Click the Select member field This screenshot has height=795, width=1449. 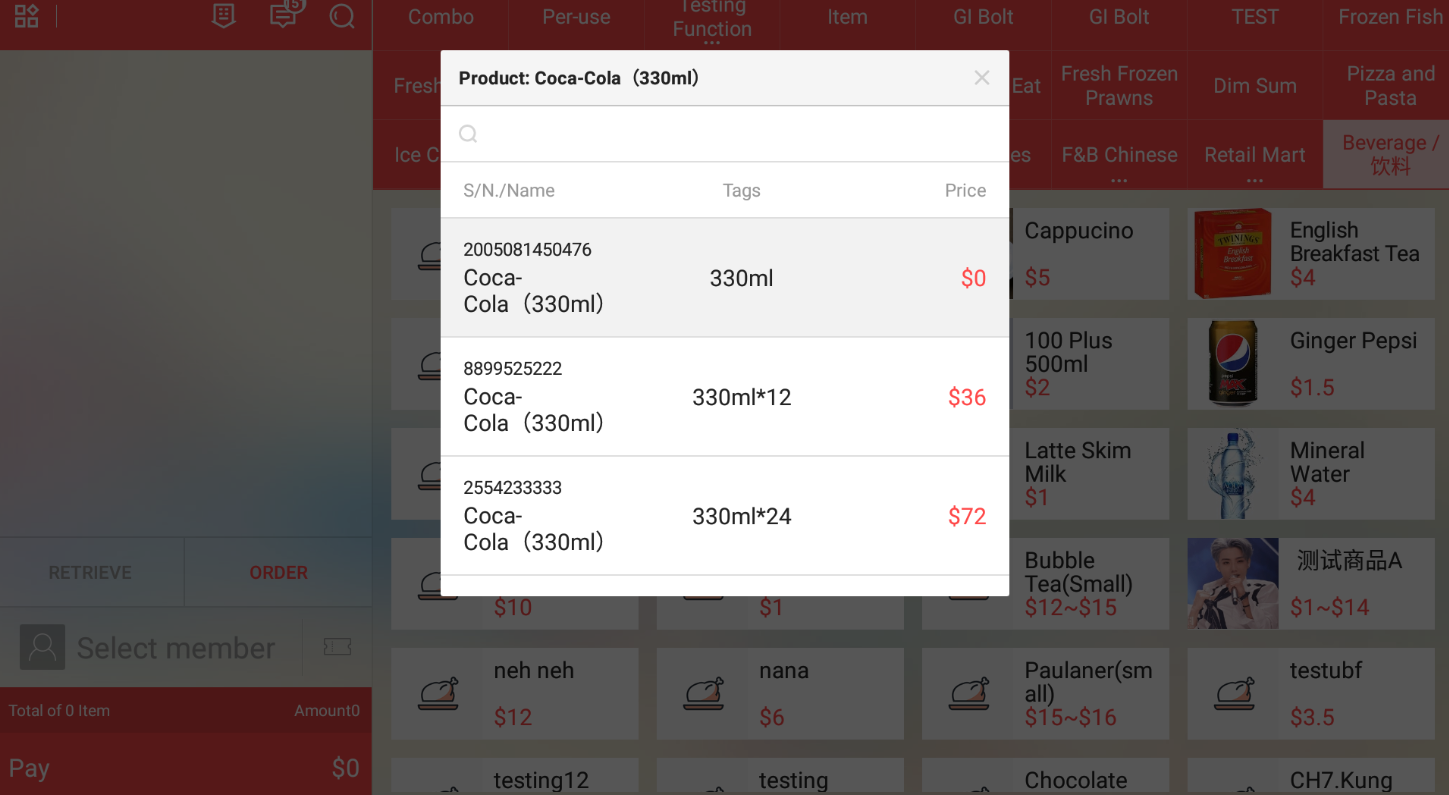point(175,648)
